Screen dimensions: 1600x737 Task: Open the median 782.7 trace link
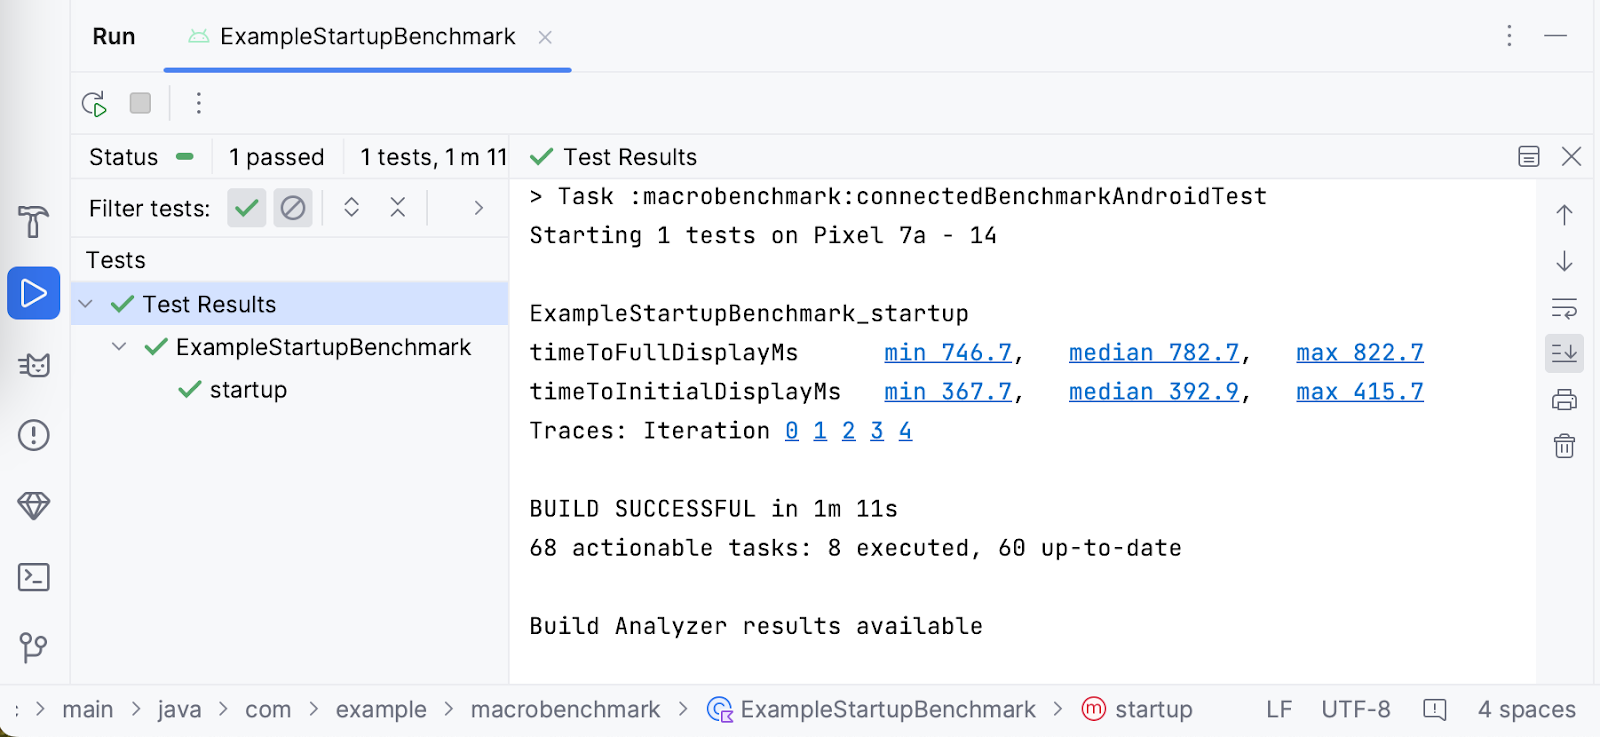1153,353
